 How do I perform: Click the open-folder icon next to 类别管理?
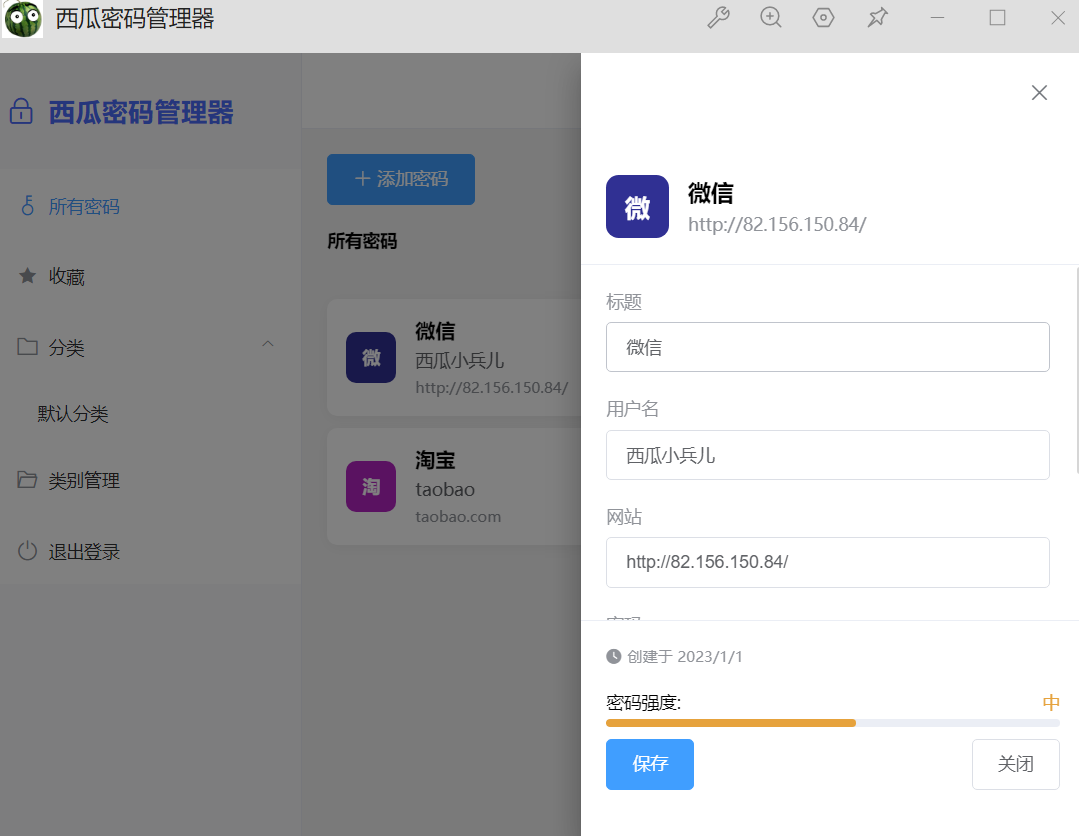pos(28,480)
